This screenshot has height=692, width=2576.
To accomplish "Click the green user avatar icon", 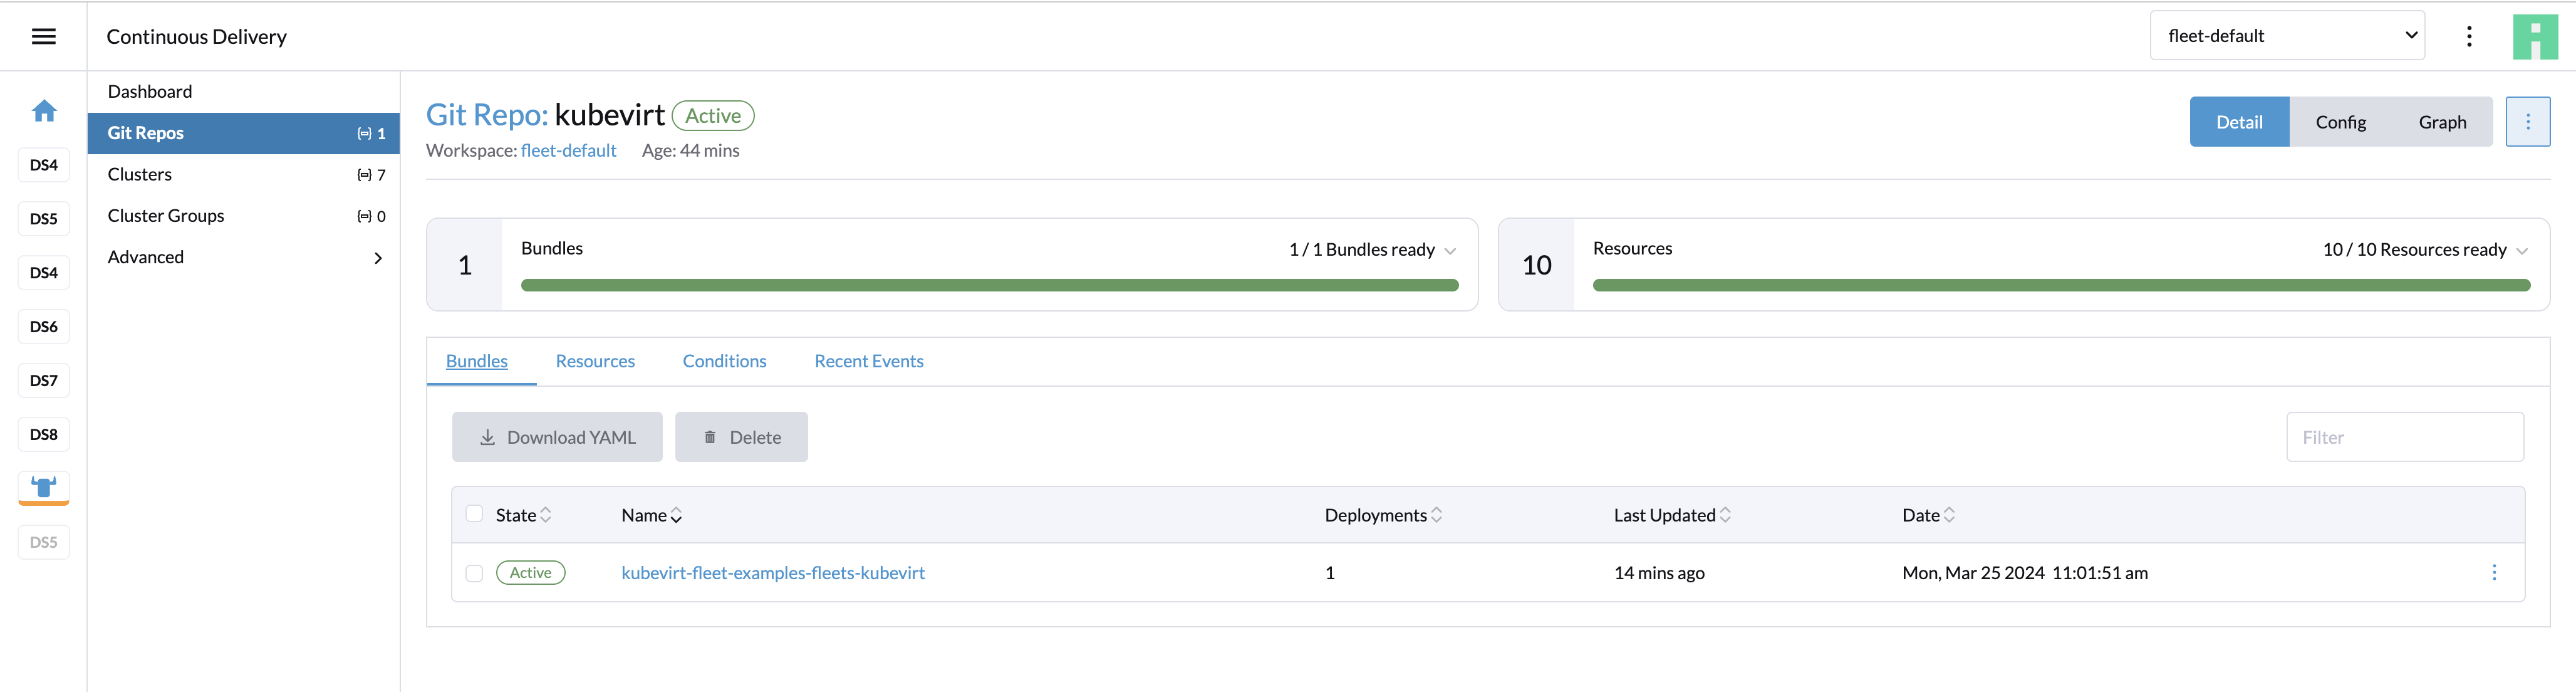I will coord(2534,37).
